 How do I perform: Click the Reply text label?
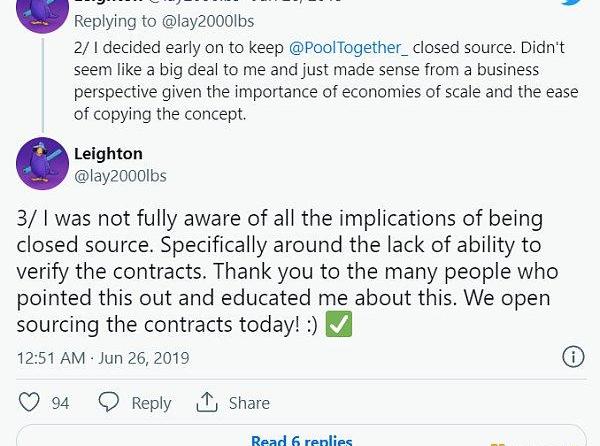coord(151,402)
